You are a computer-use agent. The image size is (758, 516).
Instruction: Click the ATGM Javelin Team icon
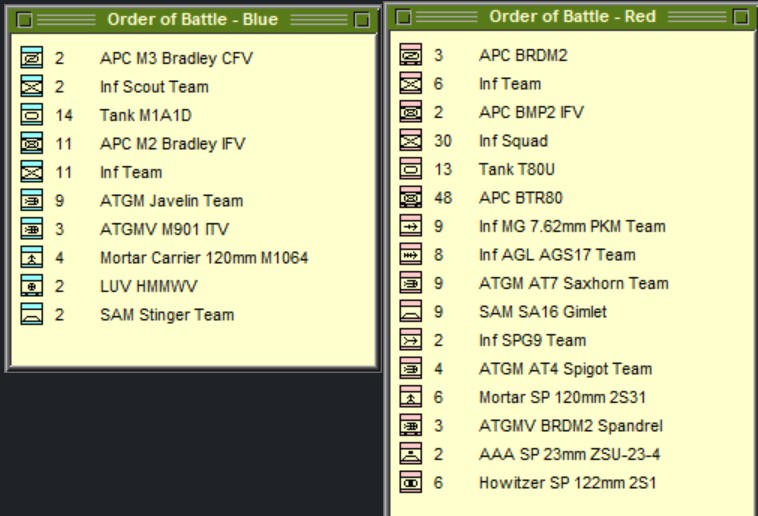pyautogui.click(x=31, y=200)
